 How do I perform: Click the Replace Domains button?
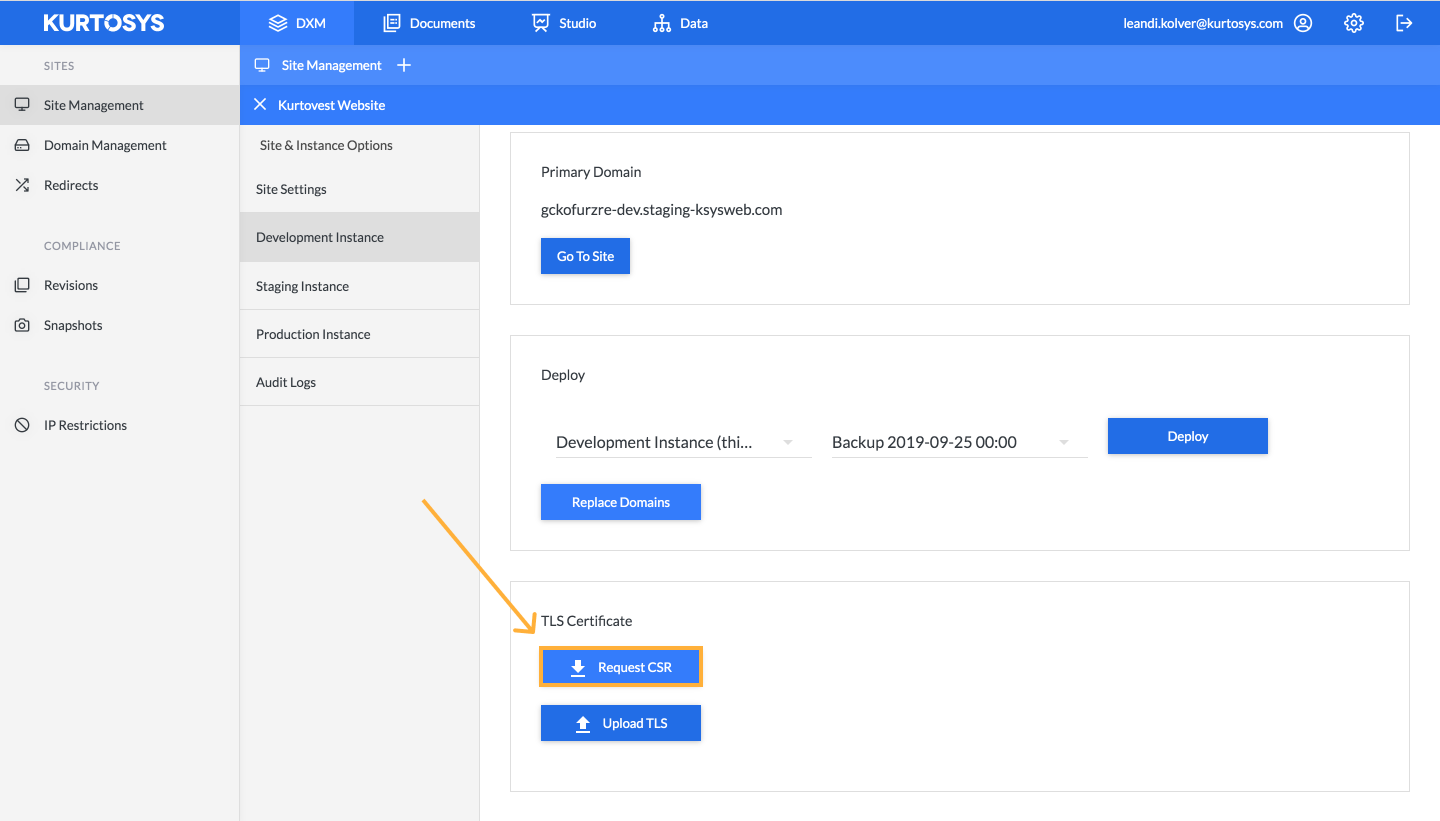pyautogui.click(x=621, y=502)
